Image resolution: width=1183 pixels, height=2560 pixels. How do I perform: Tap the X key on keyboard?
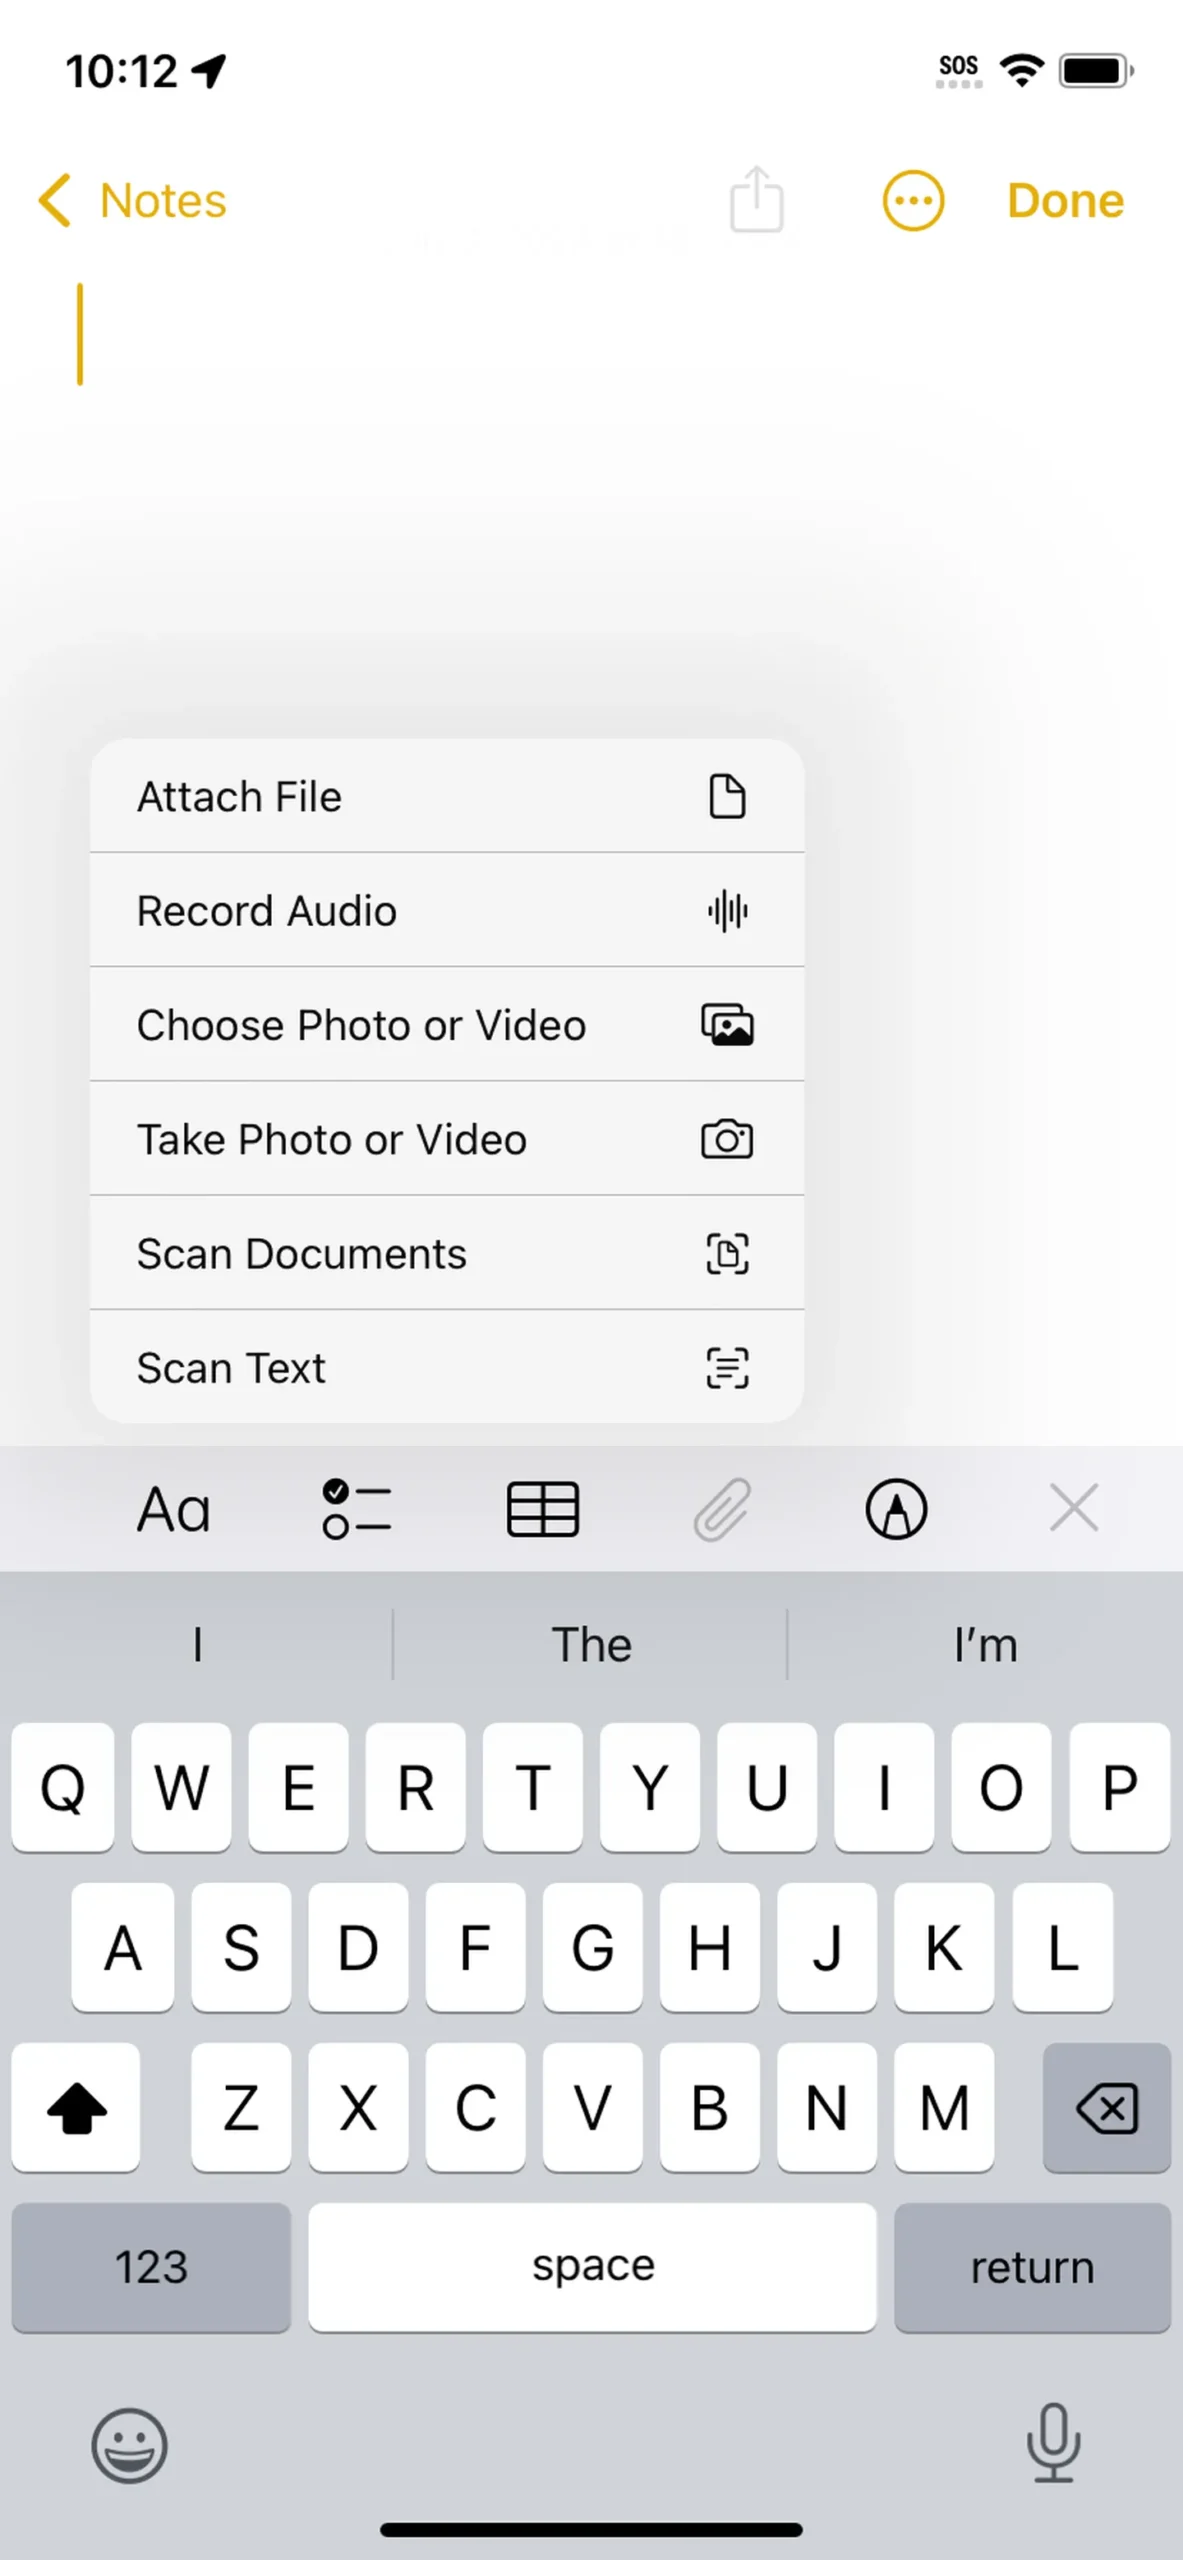click(x=357, y=2108)
